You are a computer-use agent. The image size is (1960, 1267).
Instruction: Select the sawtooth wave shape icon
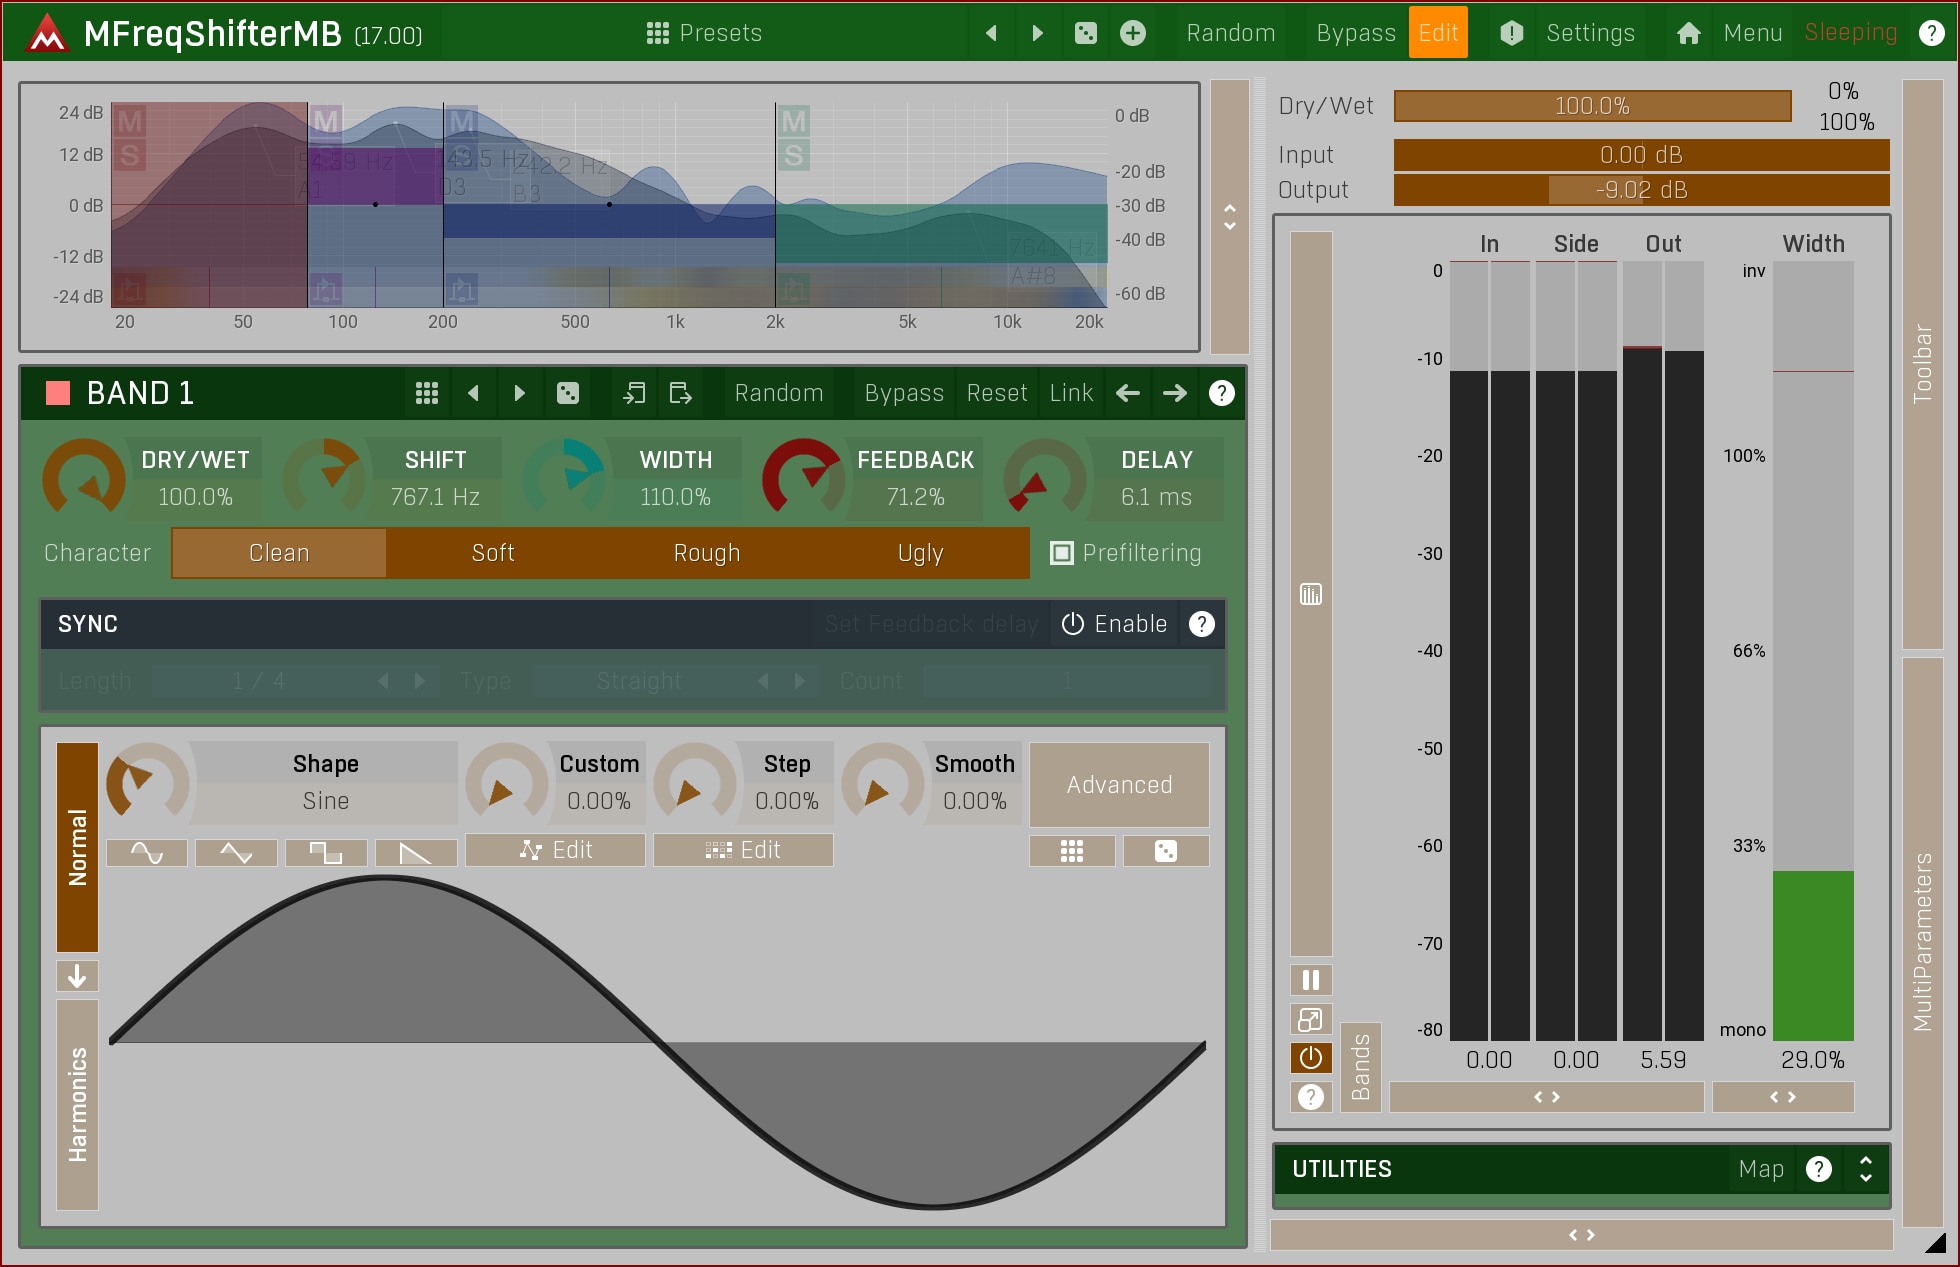(x=416, y=852)
